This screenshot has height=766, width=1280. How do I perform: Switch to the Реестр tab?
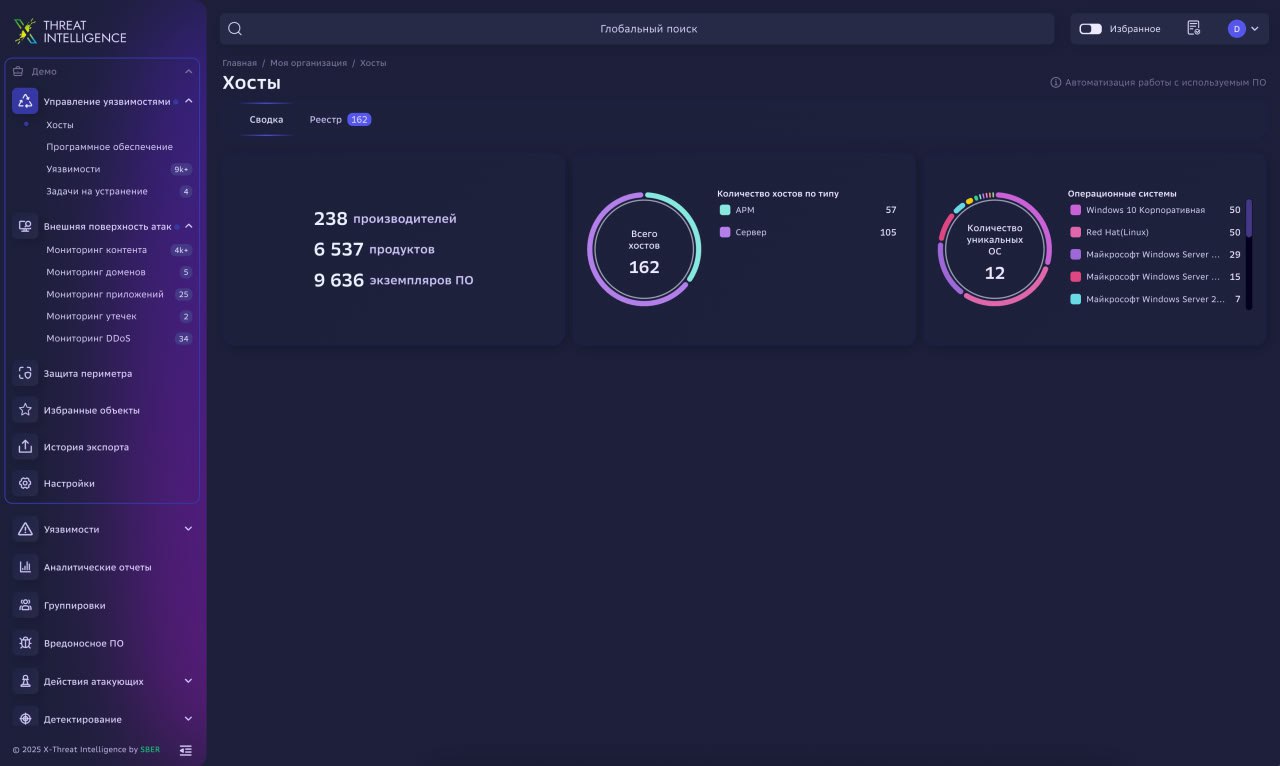tap(339, 120)
